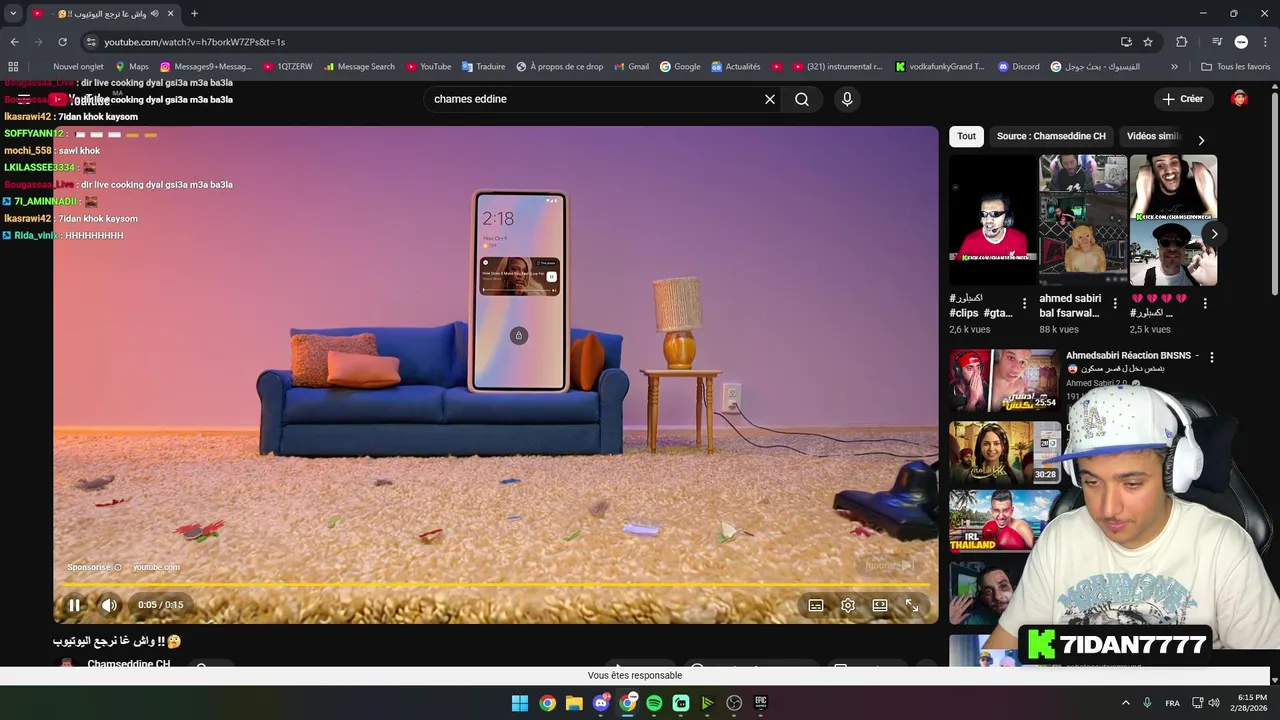
Task: Open the Chrome profile icon
Action: (x=1241, y=42)
